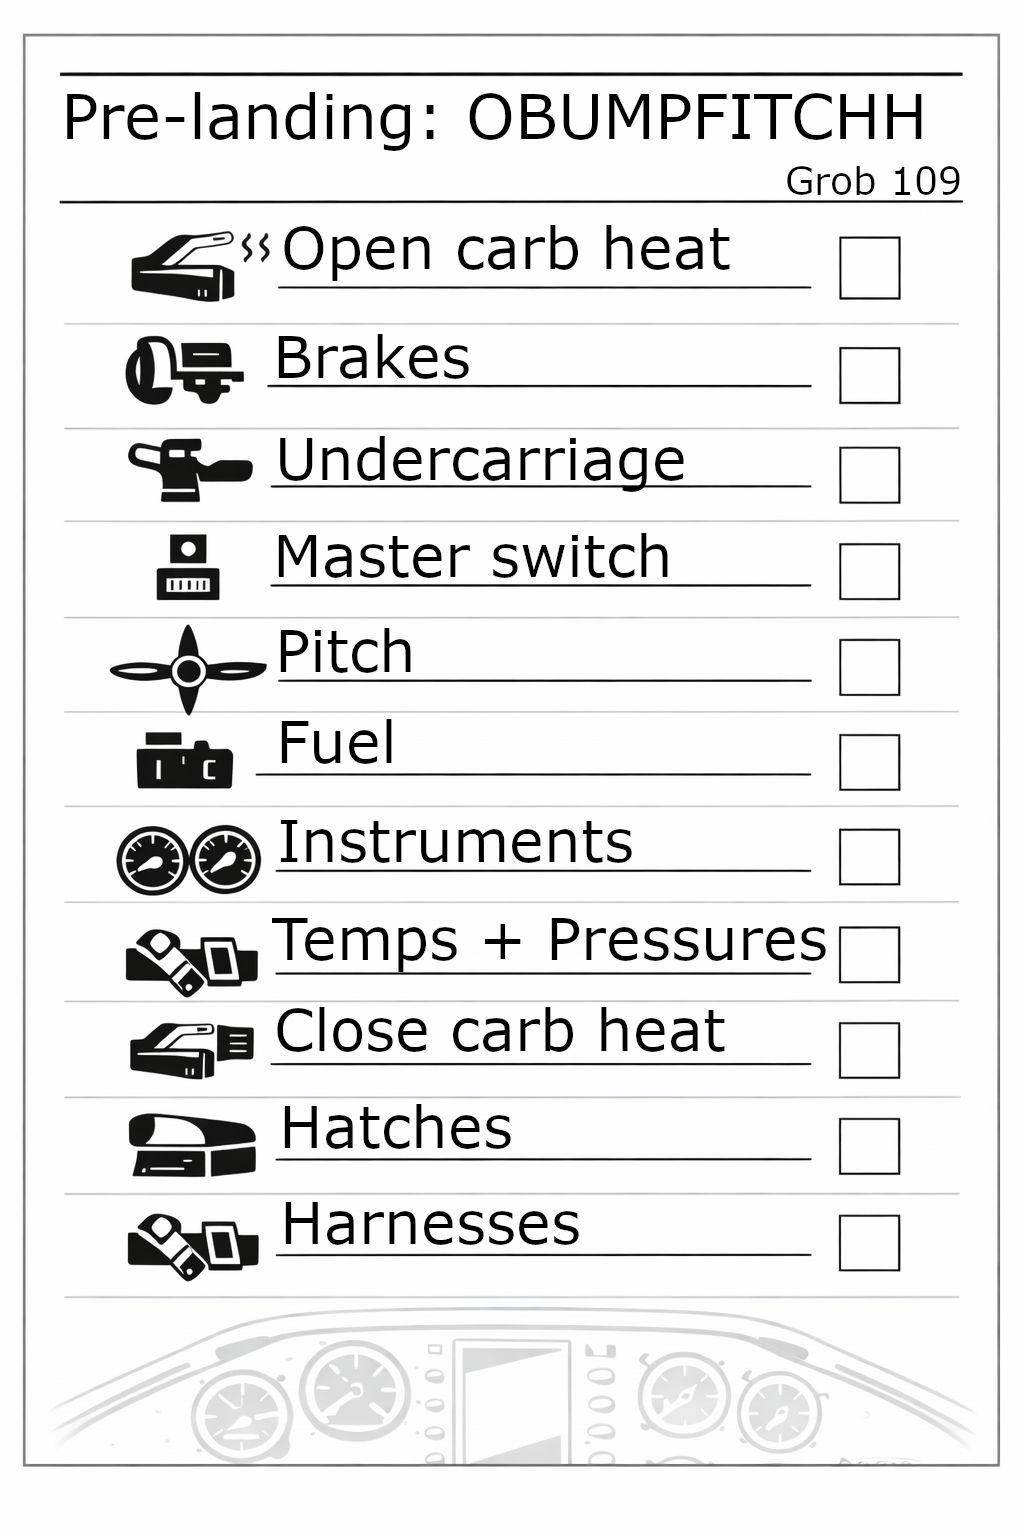Screen dimensions: 1024x1536
Task: Check the Open carb heat checkbox
Action: 869,268
